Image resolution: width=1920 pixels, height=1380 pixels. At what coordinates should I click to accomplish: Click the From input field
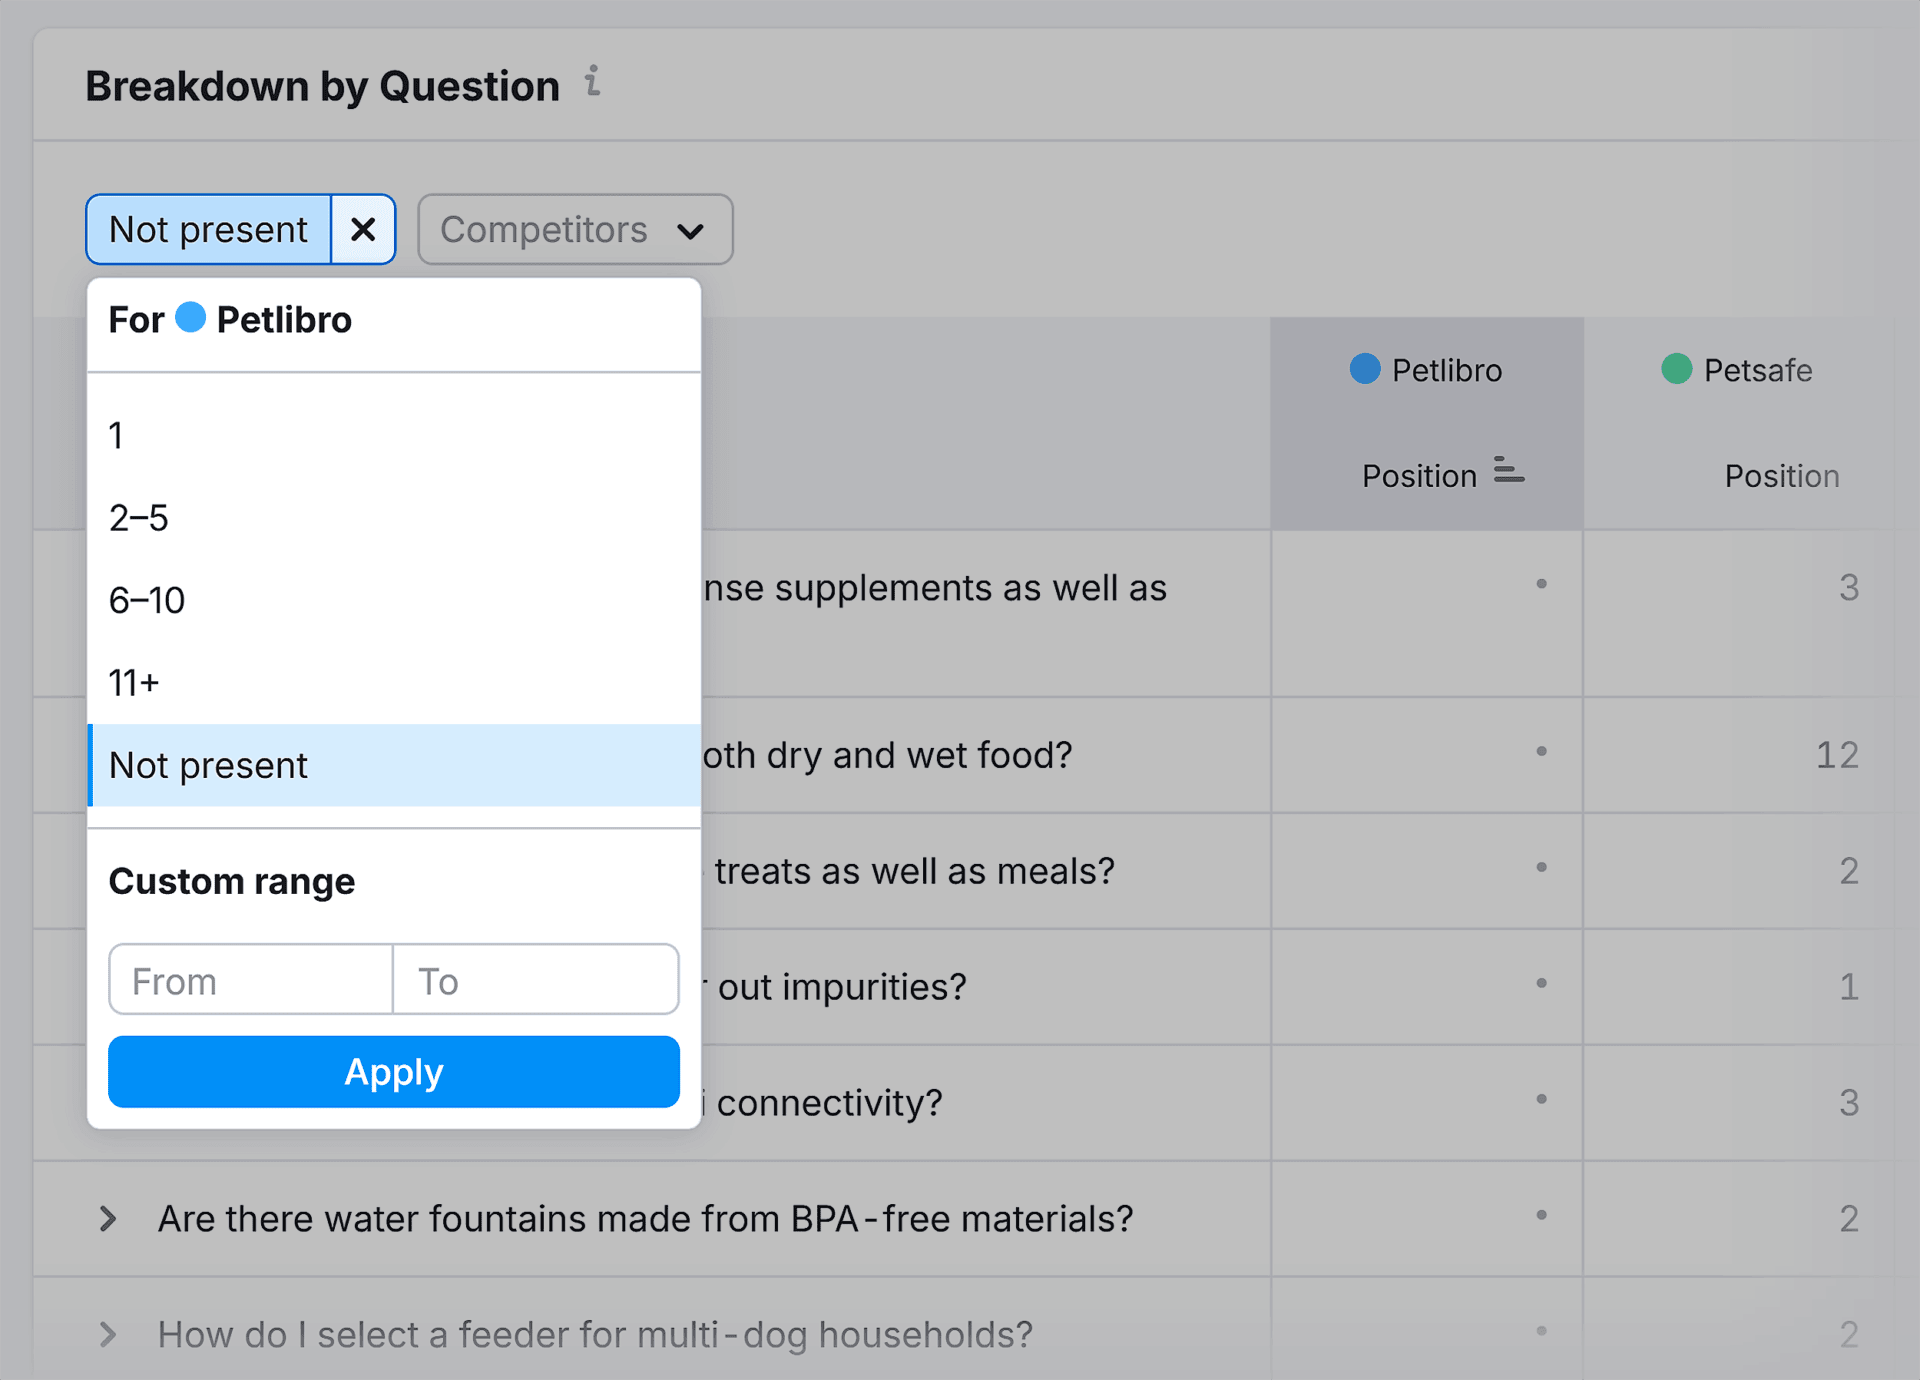(x=250, y=981)
